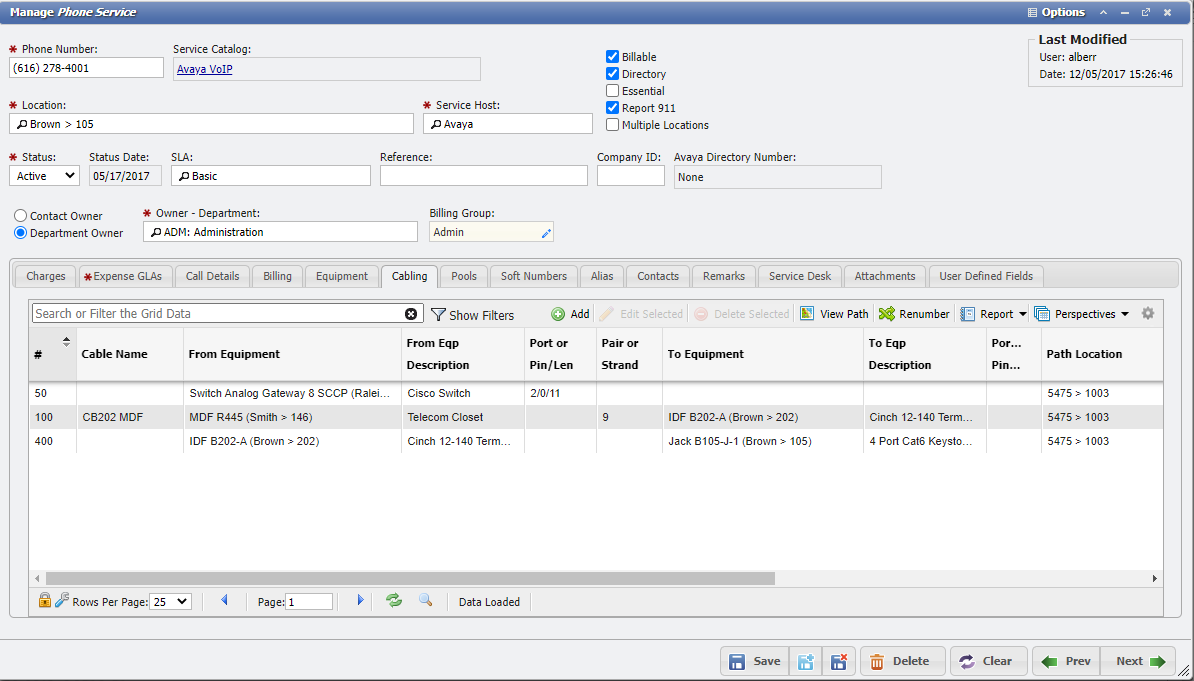
Task: Click the Owner Department lookup magnifier
Action: coord(155,232)
